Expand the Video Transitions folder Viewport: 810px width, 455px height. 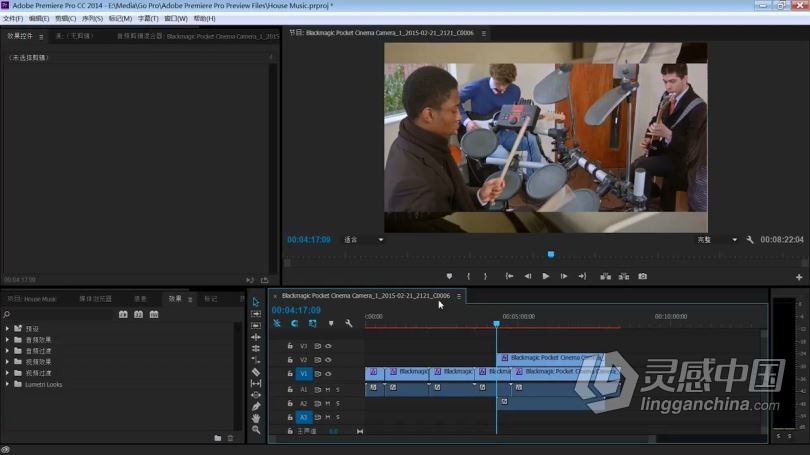(x=7, y=373)
